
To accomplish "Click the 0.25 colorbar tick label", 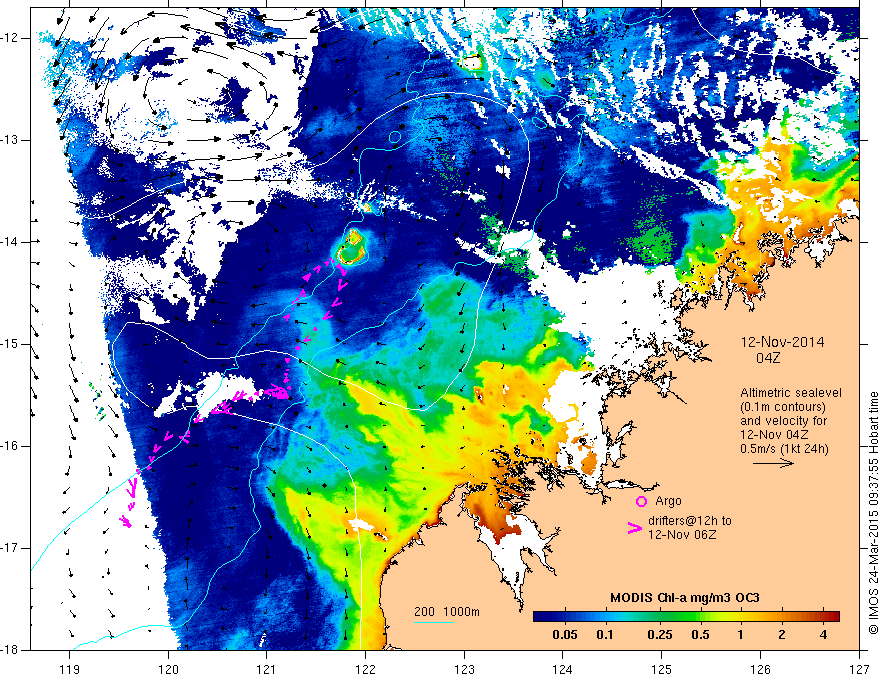I will [659, 635].
